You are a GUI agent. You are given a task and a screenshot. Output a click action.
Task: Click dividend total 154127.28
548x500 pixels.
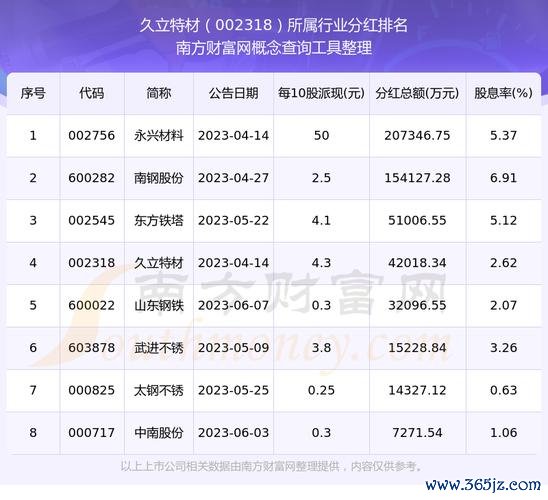(x=417, y=178)
